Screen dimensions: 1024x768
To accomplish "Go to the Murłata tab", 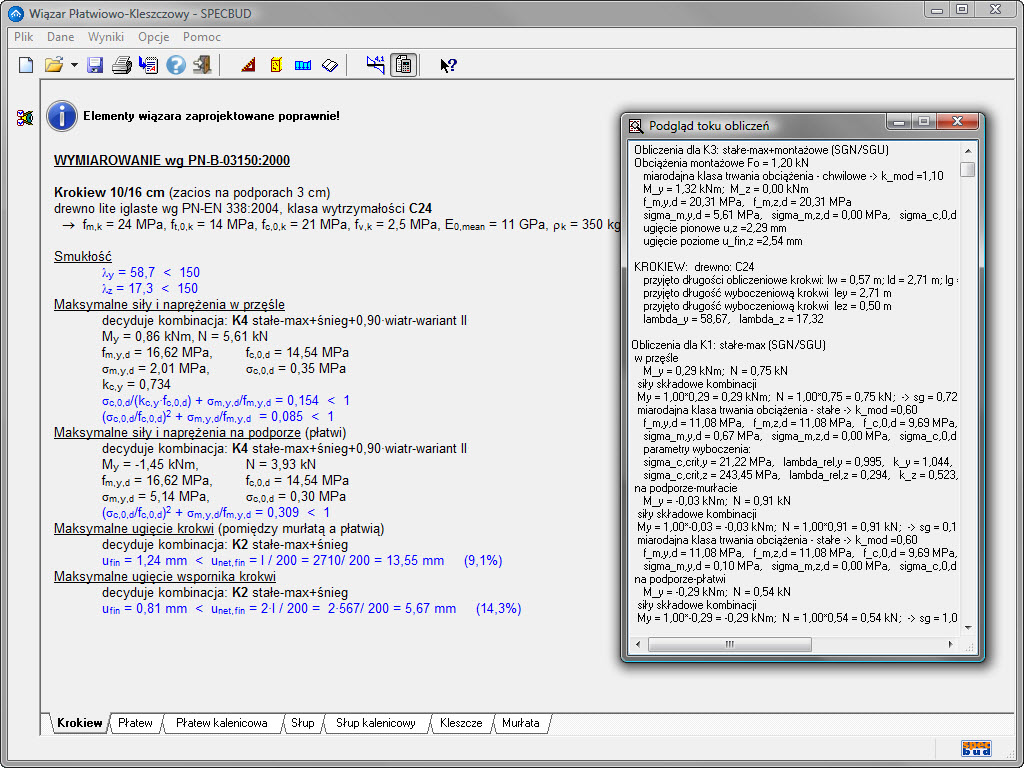I will coord(520,723).
